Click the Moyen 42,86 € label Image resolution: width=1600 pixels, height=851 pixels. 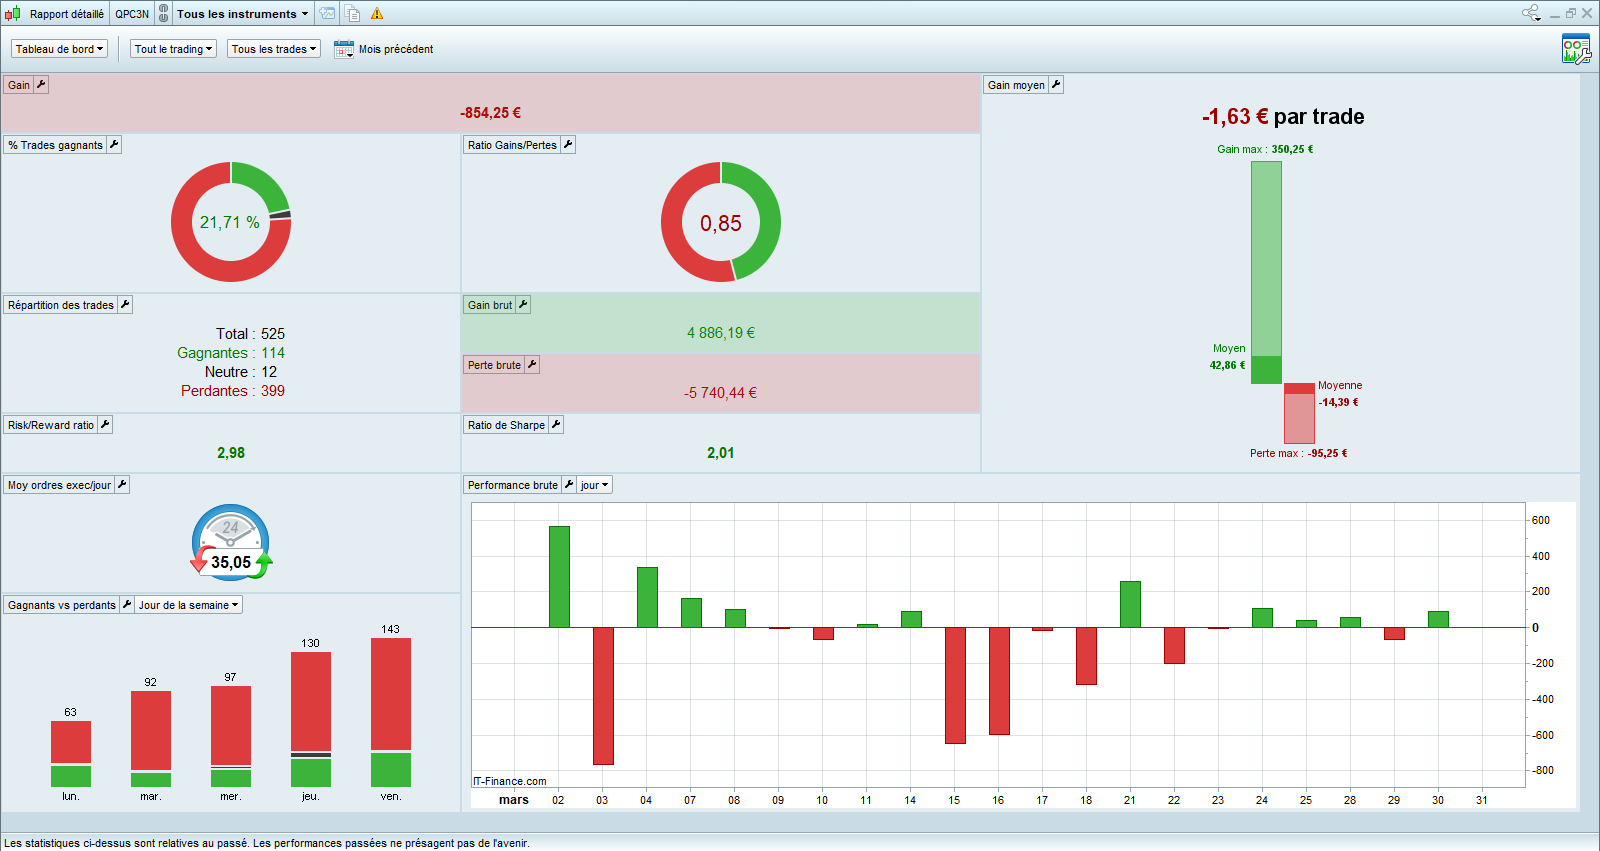1228,357
